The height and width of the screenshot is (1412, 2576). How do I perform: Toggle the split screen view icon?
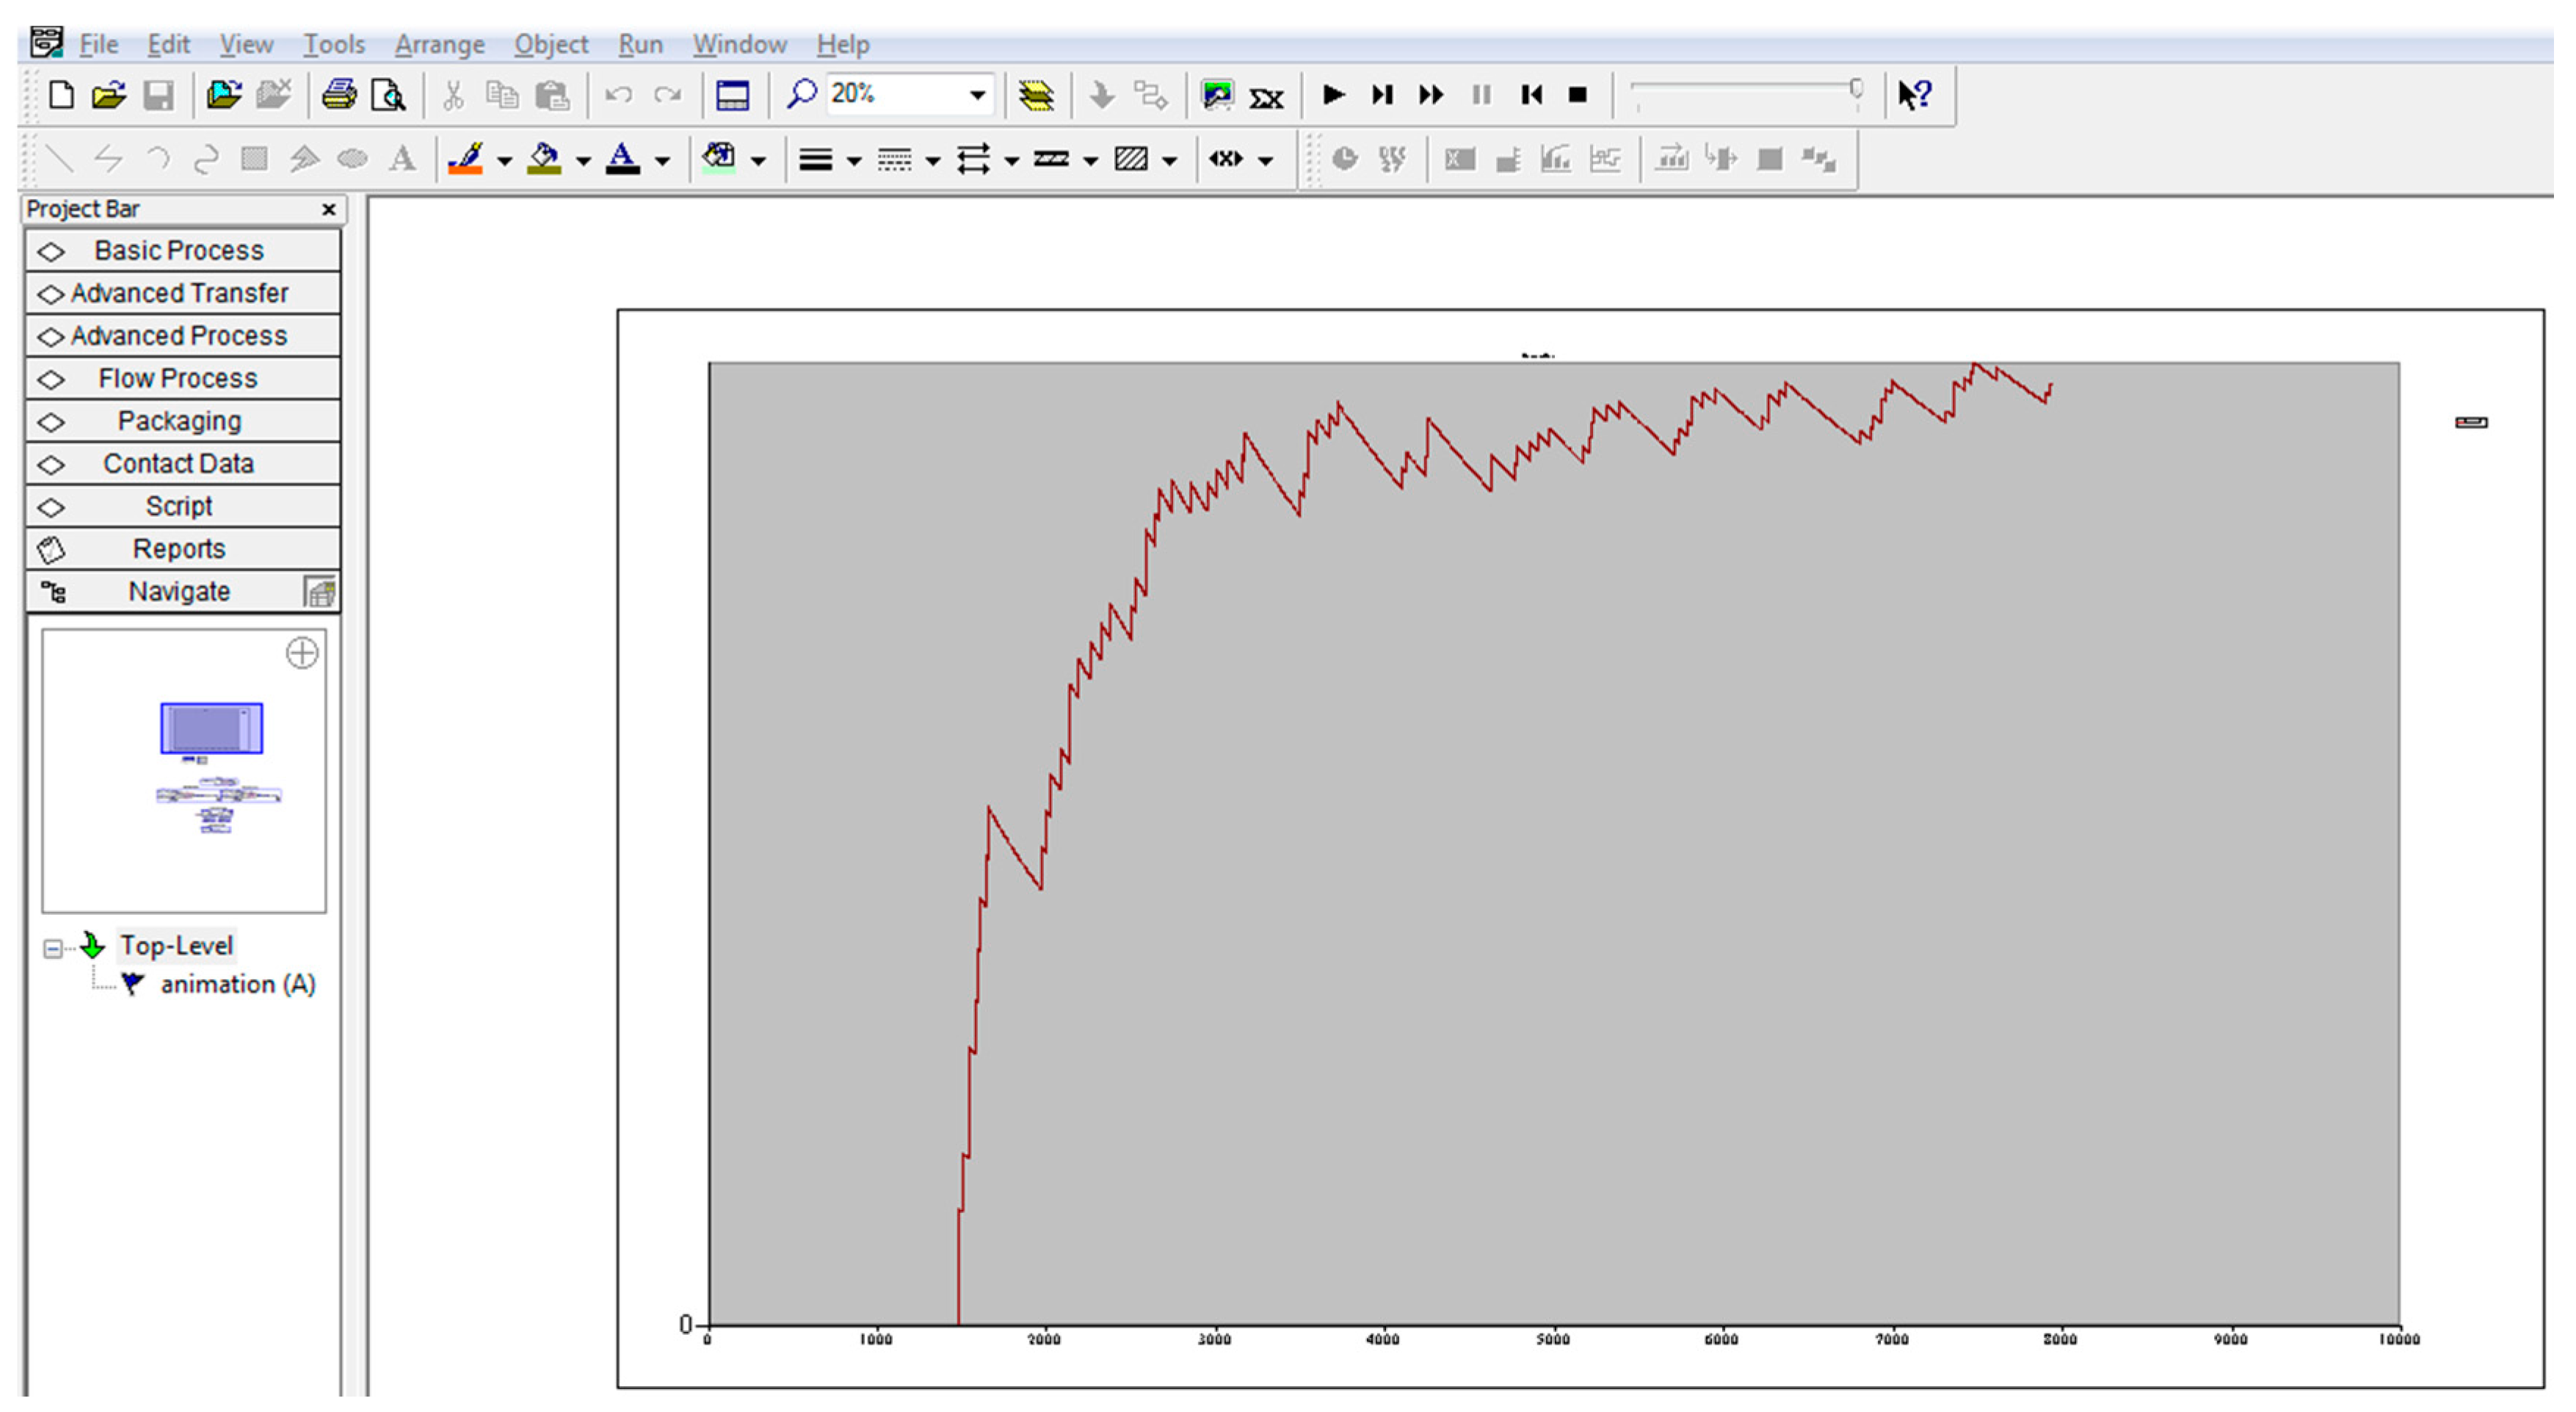tap(732, 95)
